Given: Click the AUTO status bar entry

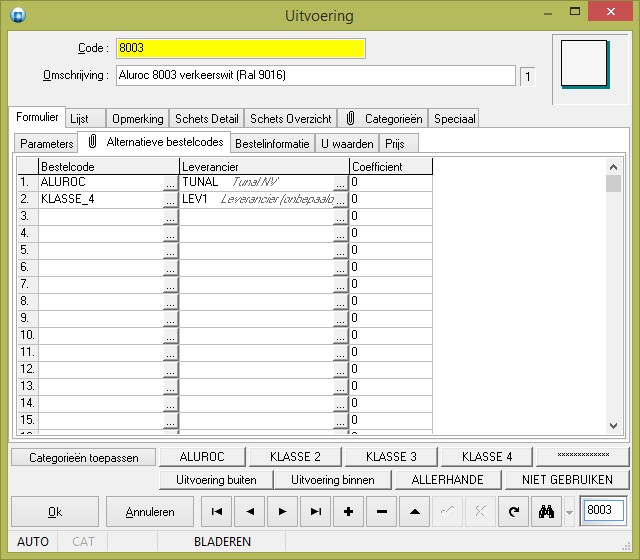Looking at the screenshot, I should click(x=33, y=541).
